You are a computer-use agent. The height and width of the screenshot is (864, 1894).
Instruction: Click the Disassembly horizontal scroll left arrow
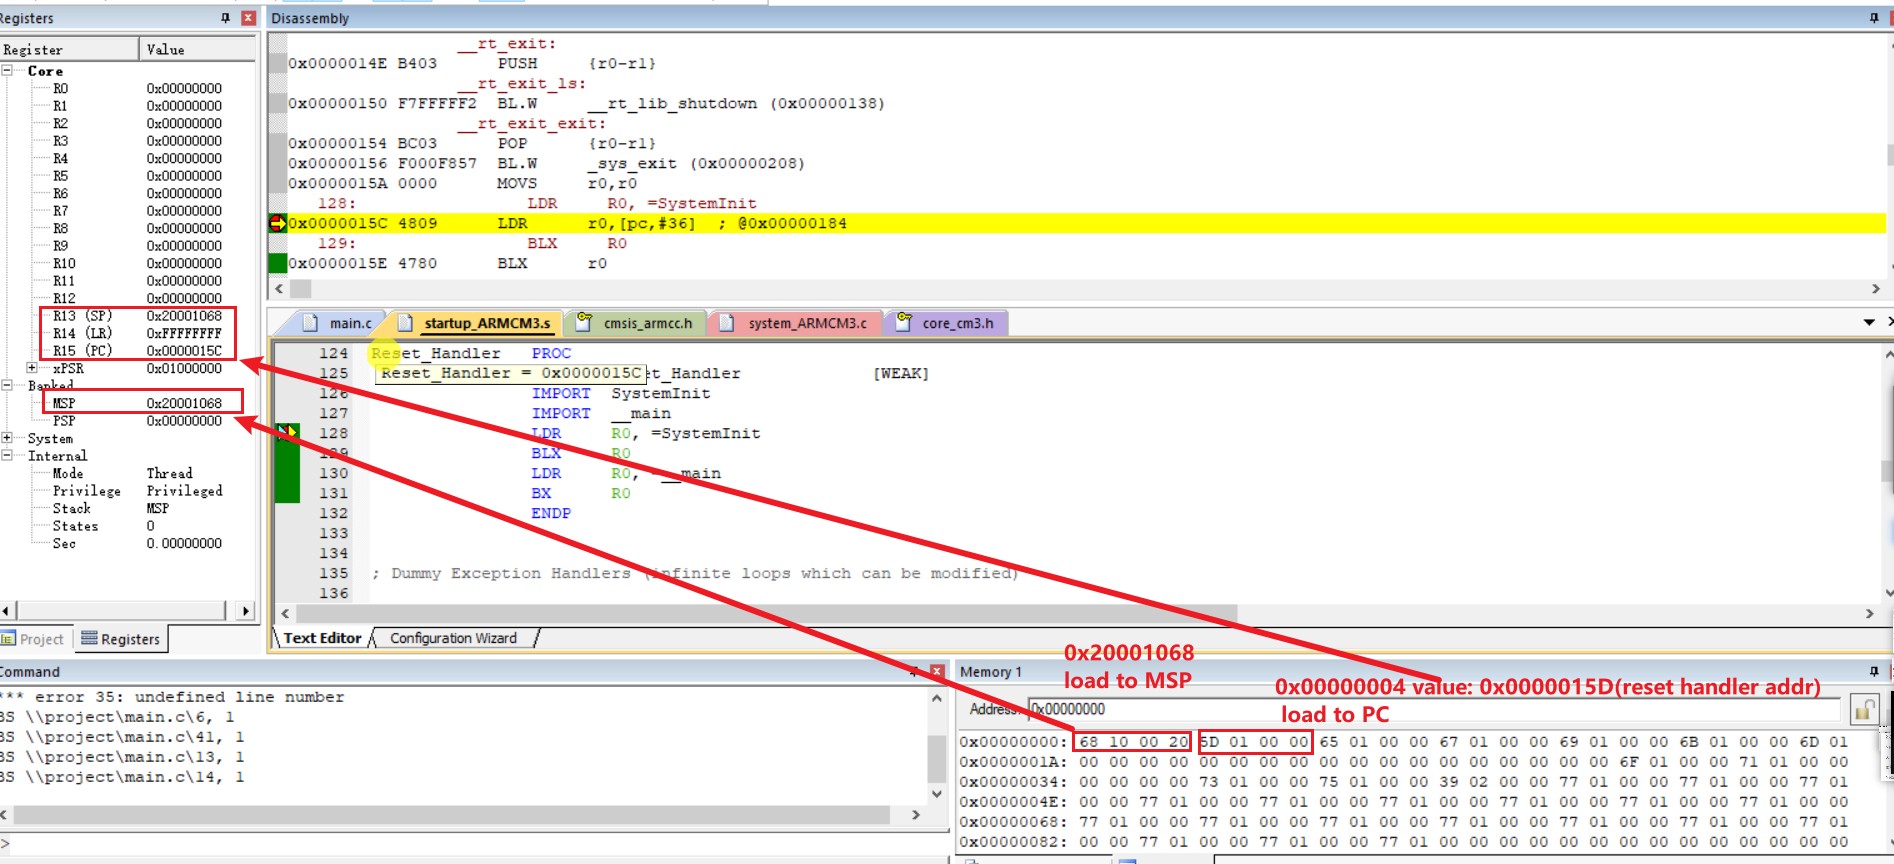point(279,289)
